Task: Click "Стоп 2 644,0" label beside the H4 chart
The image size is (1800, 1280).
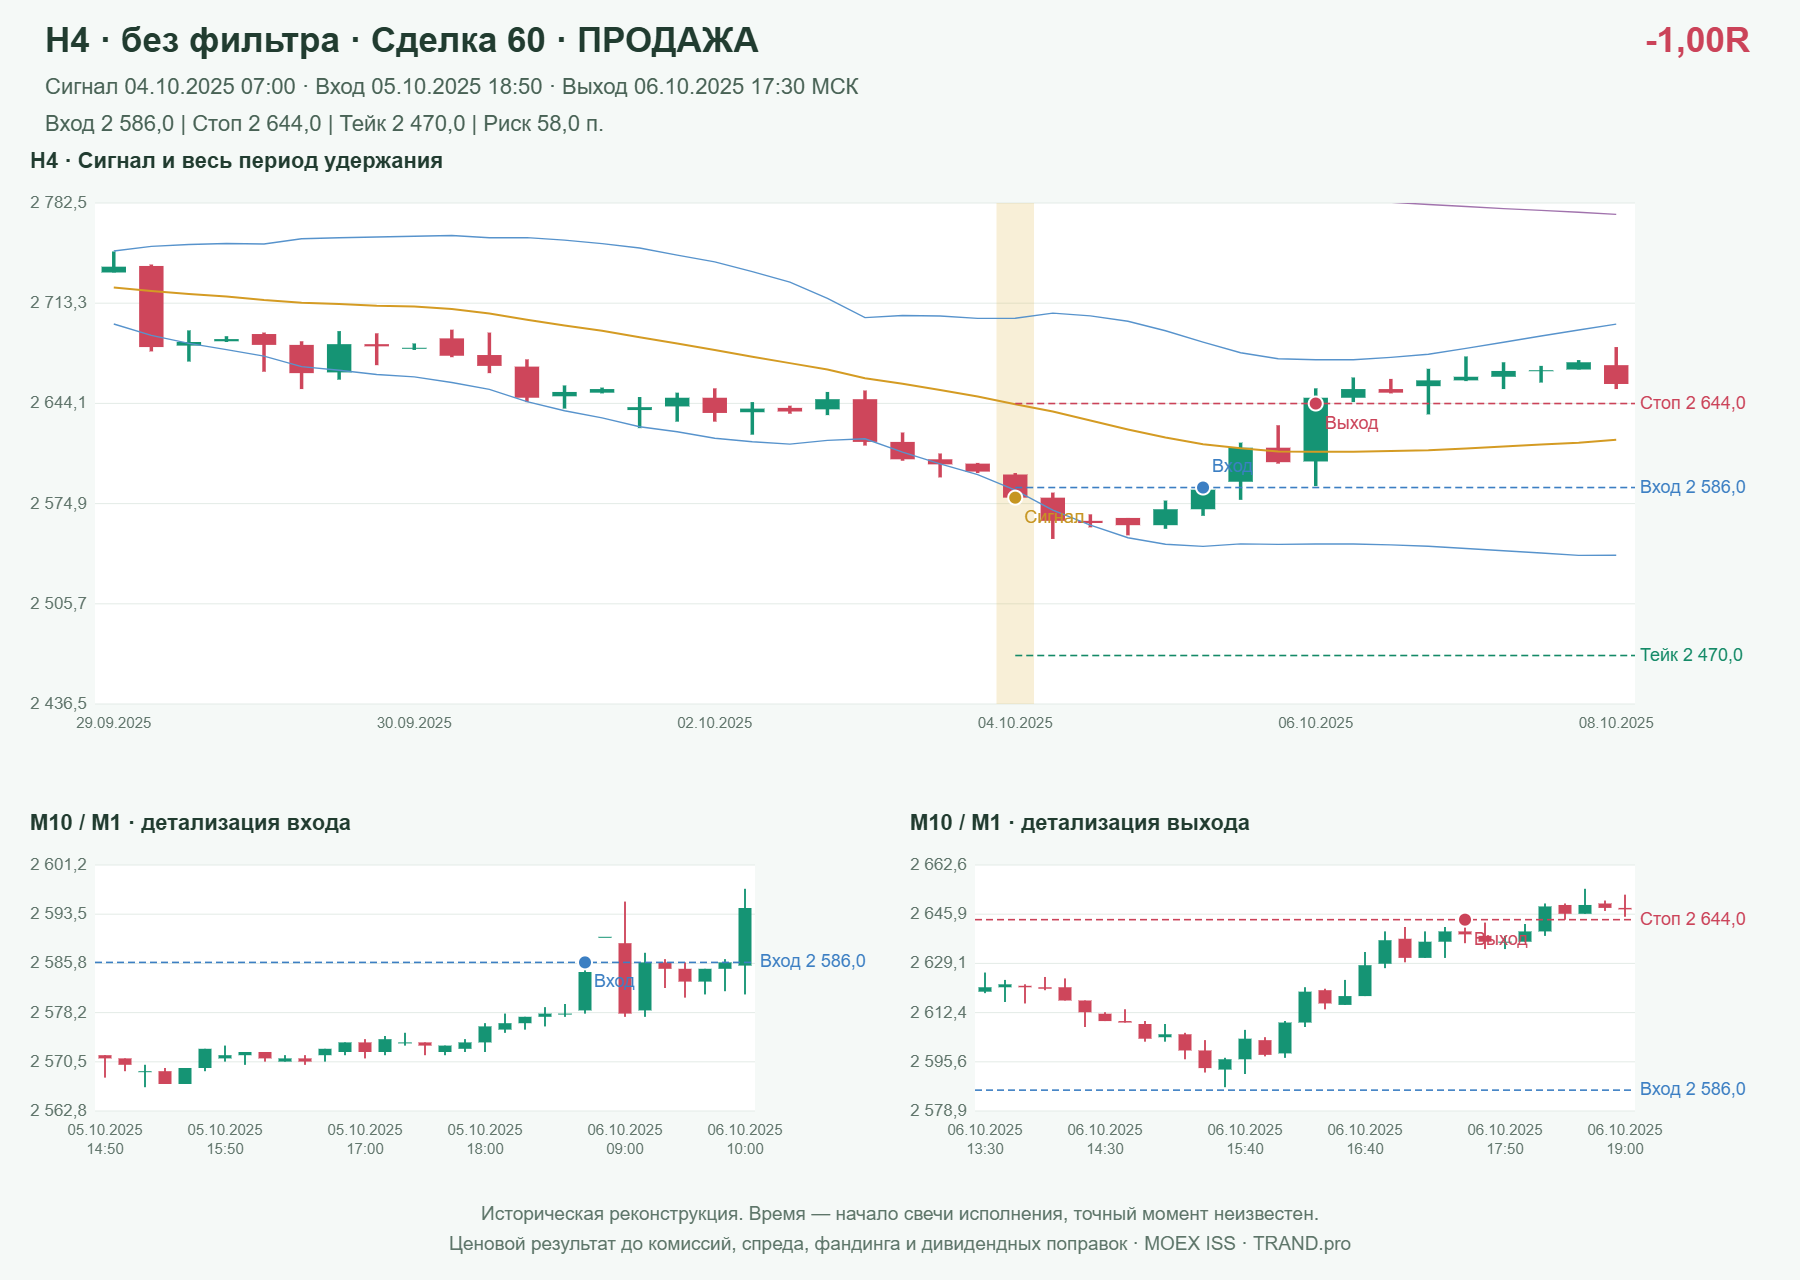Action: [x=1693, y=403]
